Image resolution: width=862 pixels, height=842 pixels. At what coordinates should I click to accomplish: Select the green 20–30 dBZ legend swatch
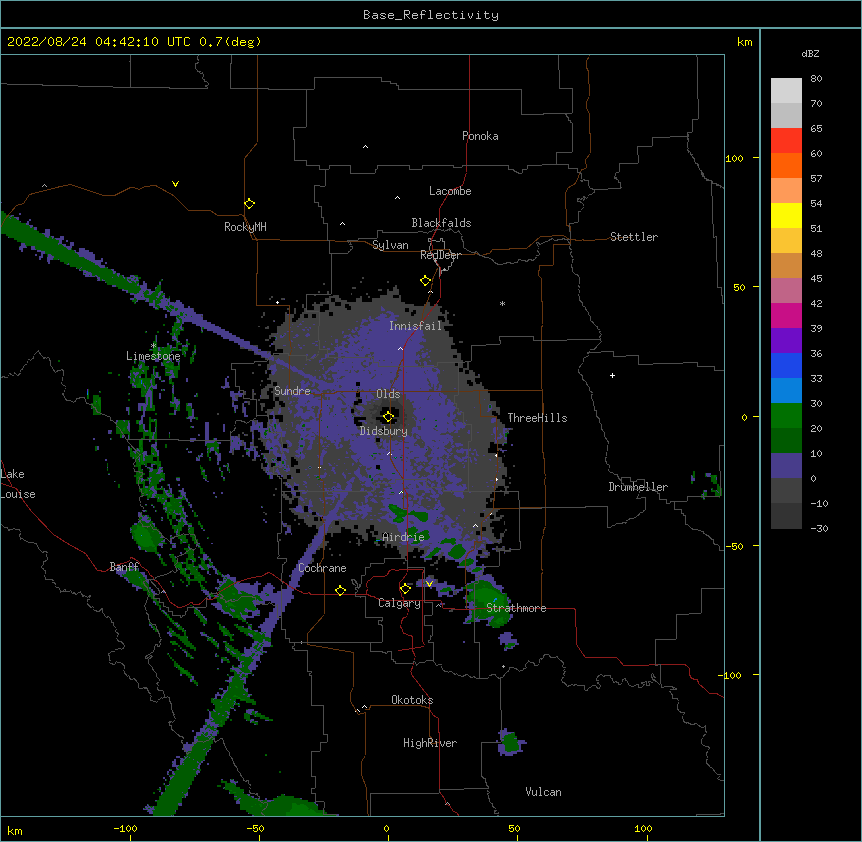point(786,416)
